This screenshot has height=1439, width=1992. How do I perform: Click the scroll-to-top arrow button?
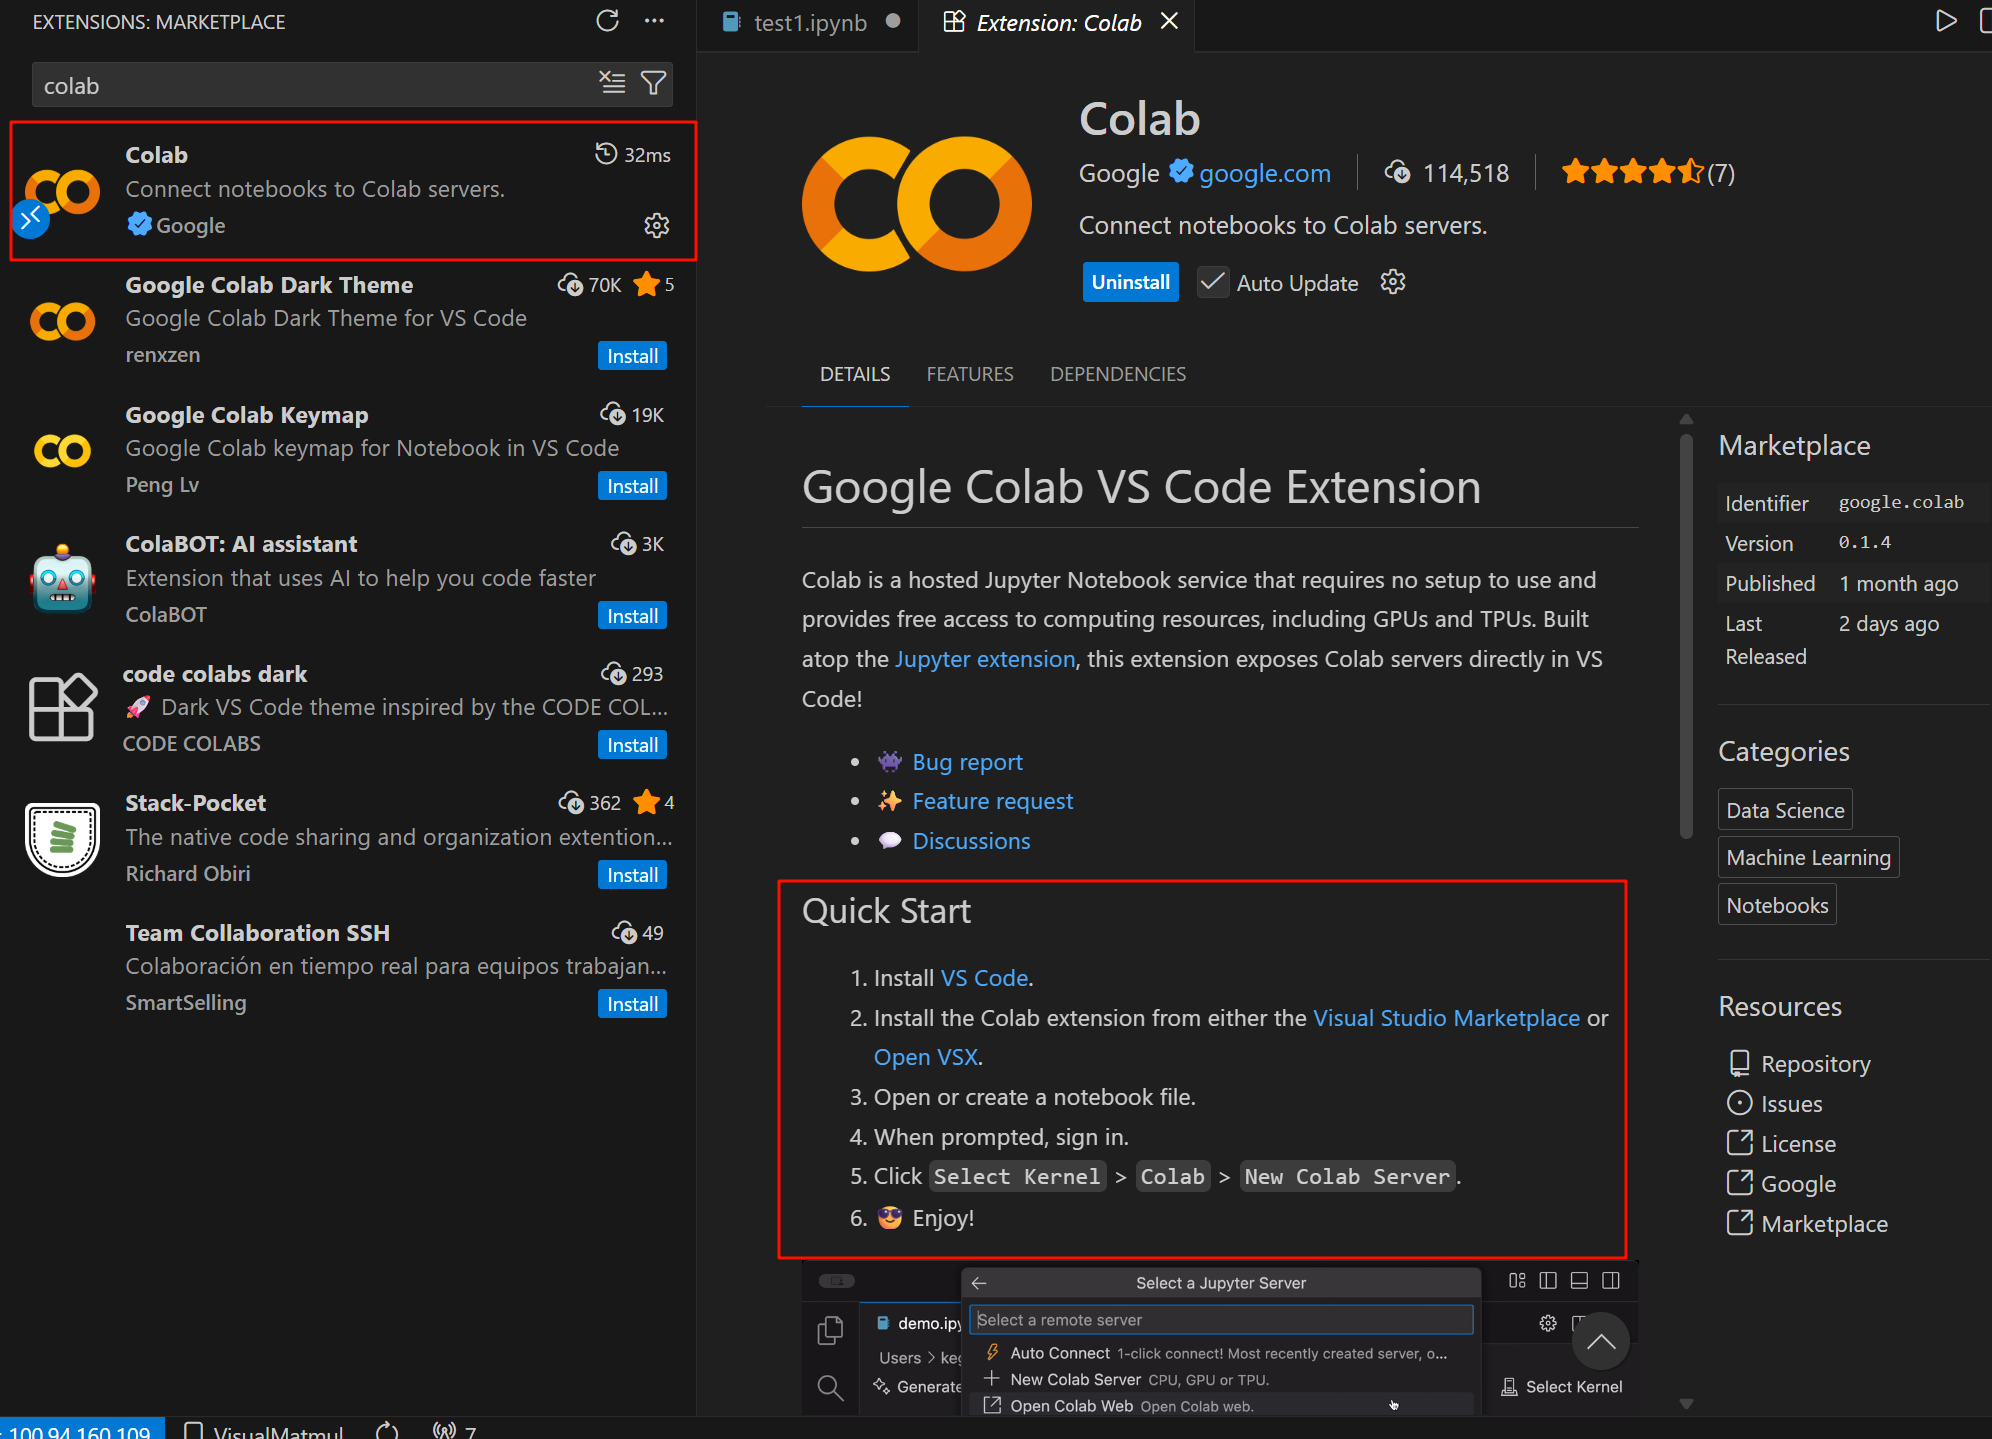pyautogui.click(x=1600, y=1342)
